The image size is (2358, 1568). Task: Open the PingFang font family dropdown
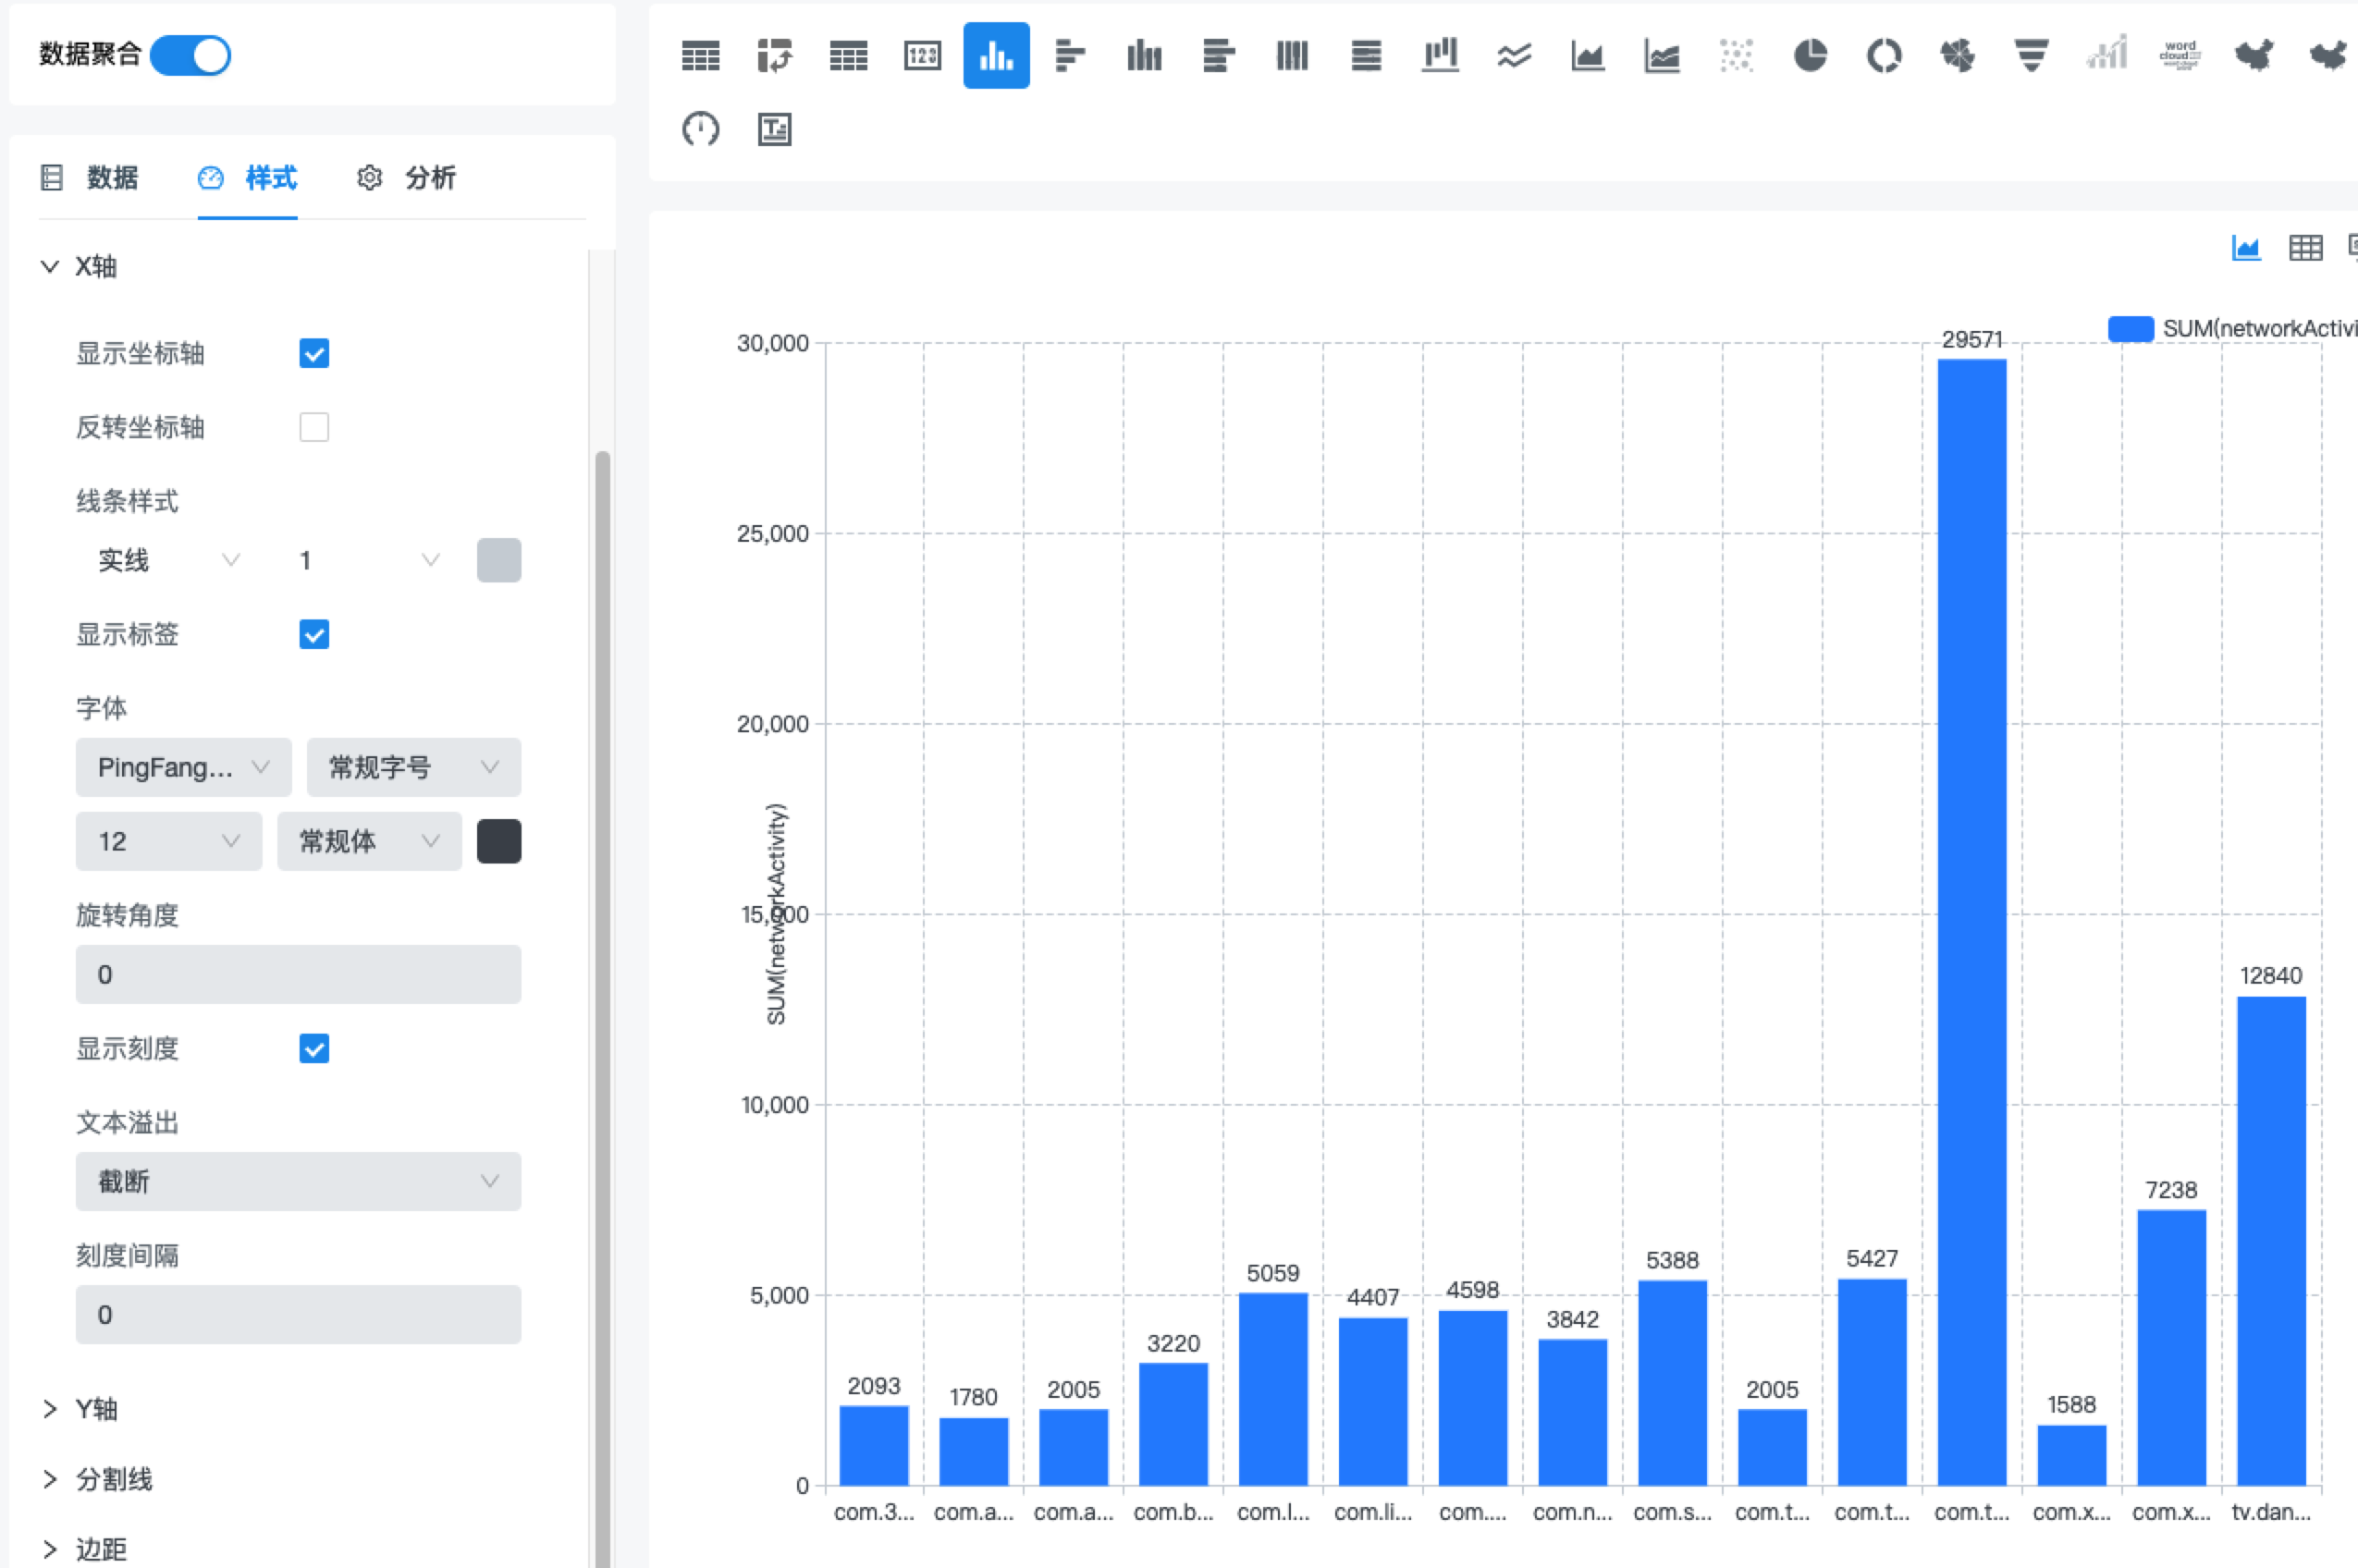pos(183,767)
